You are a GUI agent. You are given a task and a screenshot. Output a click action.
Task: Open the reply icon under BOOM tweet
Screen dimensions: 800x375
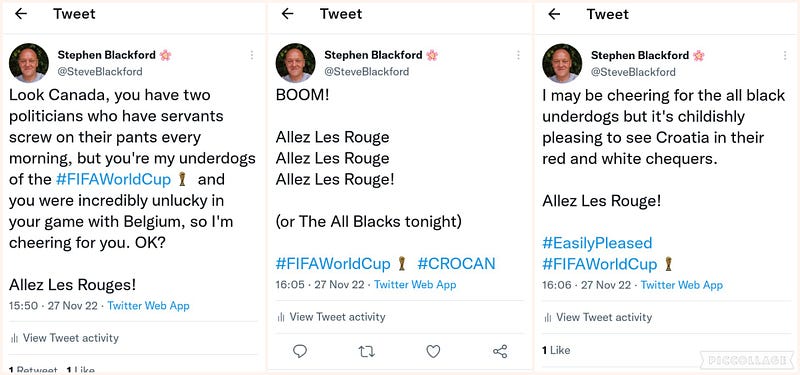[x=300, y=351]
